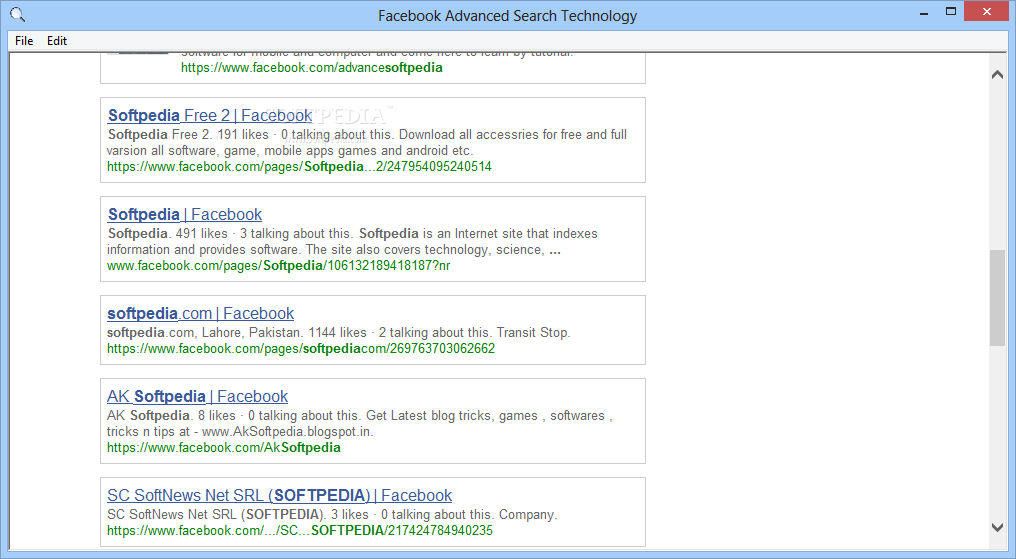Click the URL ending in 217424784940235

coord(300,530)
